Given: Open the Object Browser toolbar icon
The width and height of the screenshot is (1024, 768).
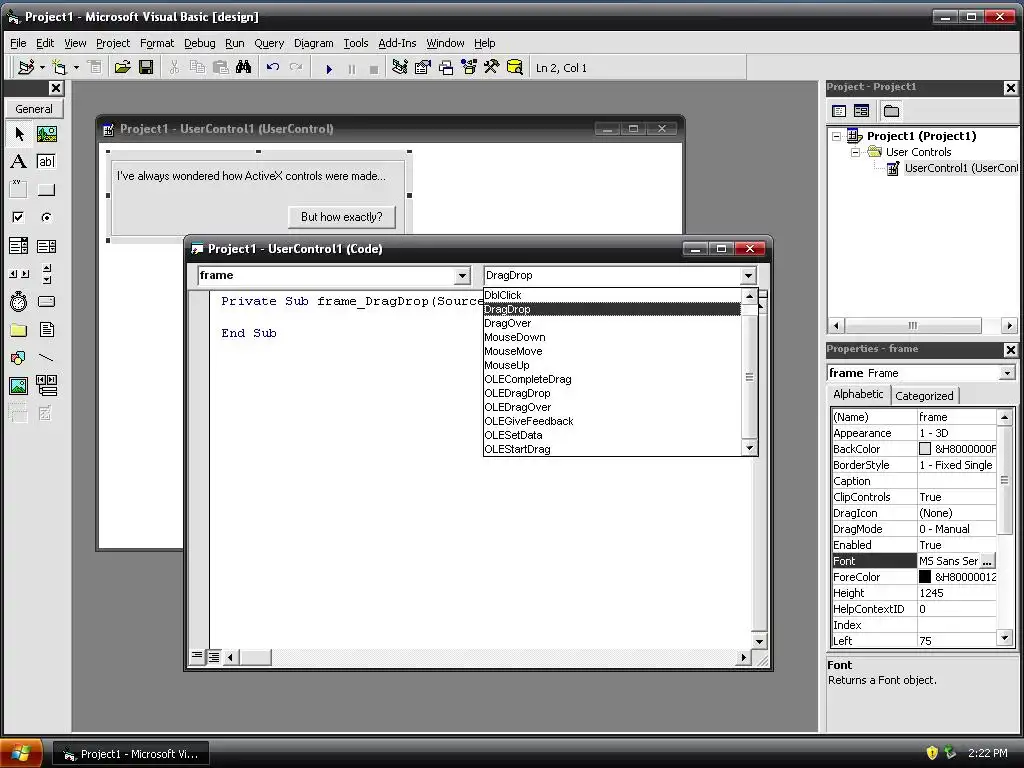Looking at the screenshot, I should click(469, 67).
